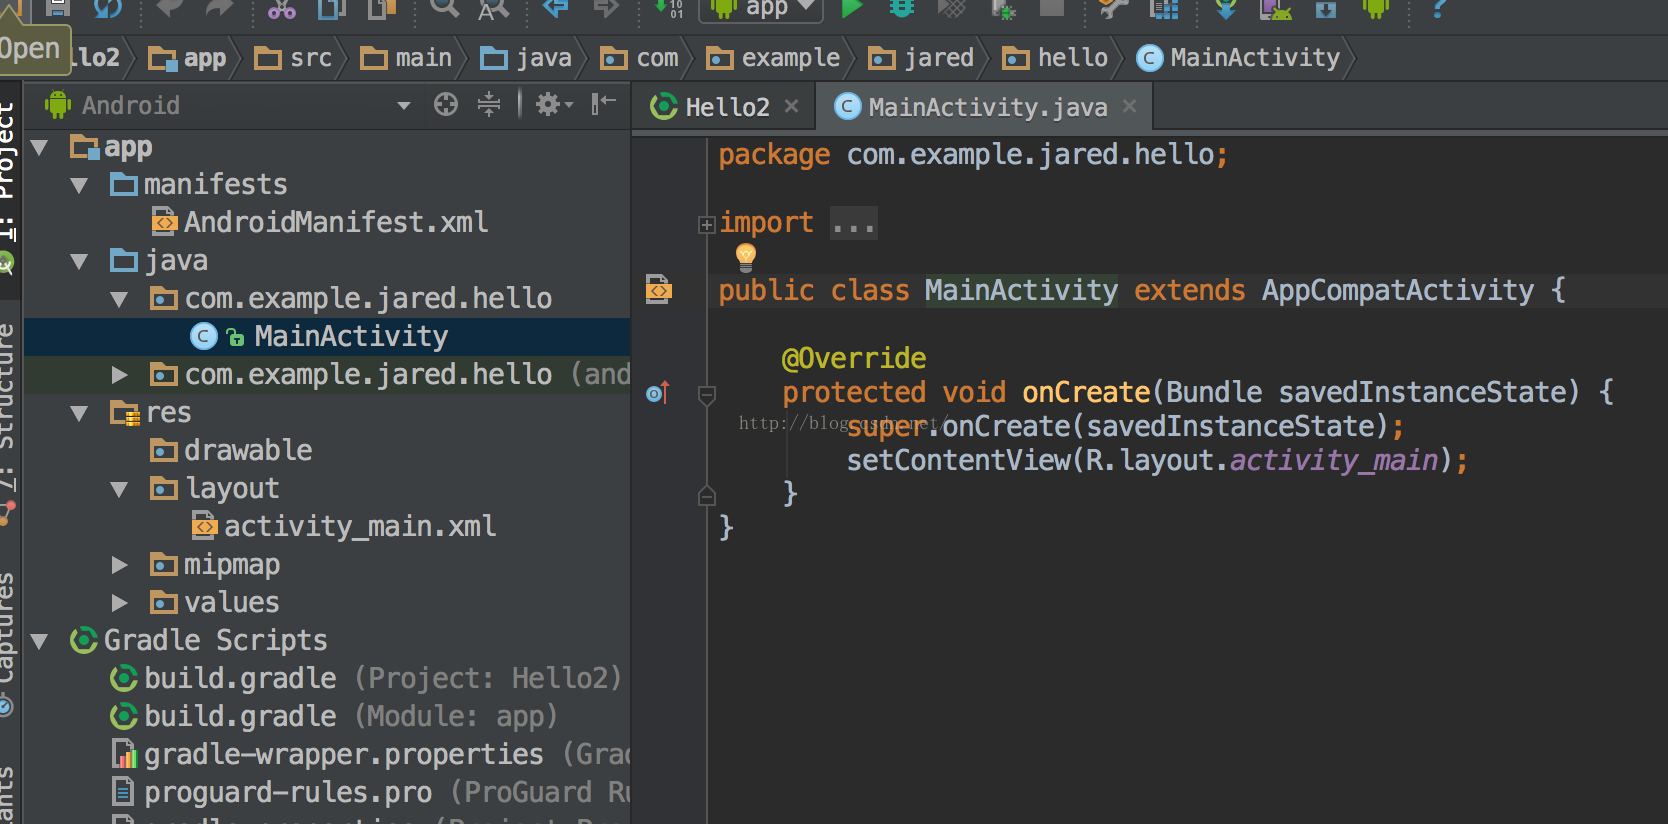The height and width of the screenshot is (824, 1668).
Task: Click the main breadcrumb in navigation bar
Action: click(x=406, y=58)
